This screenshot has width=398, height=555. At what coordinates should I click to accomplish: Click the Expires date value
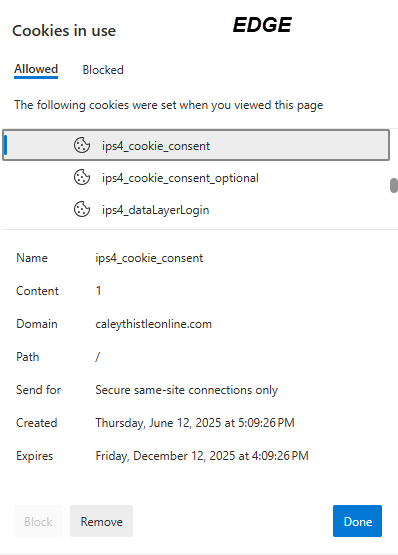[x=202, y=456]
